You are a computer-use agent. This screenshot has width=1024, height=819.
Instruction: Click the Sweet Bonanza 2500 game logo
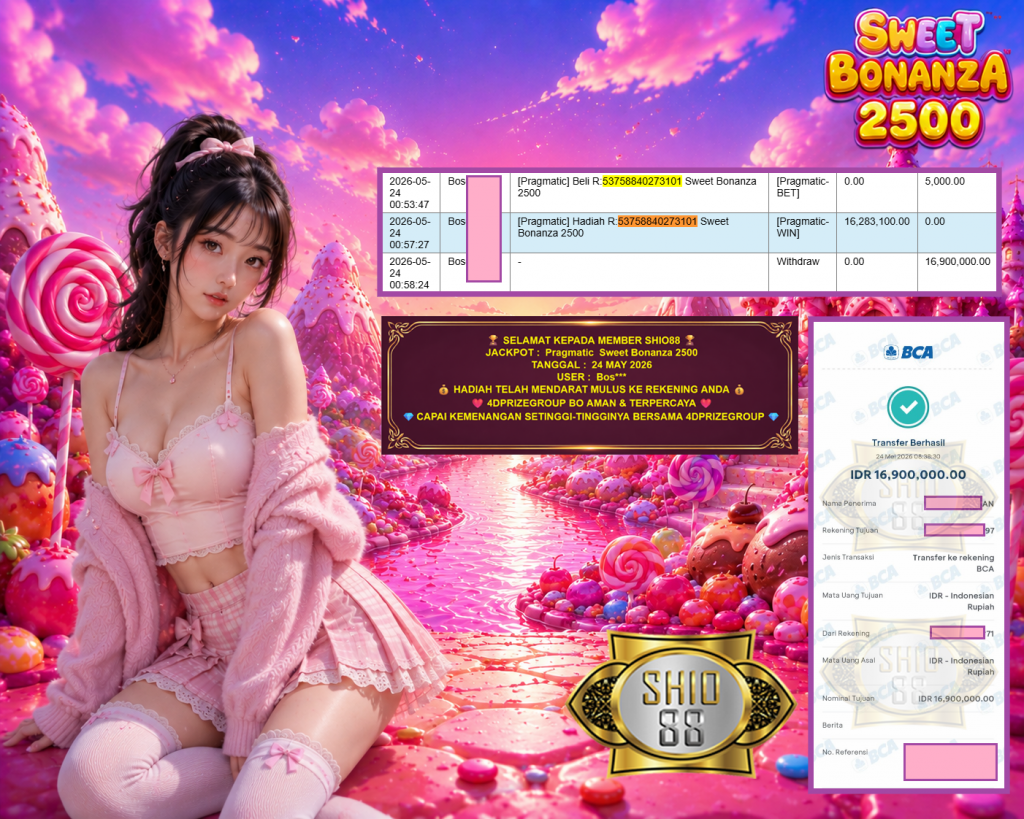click(918, 77)
